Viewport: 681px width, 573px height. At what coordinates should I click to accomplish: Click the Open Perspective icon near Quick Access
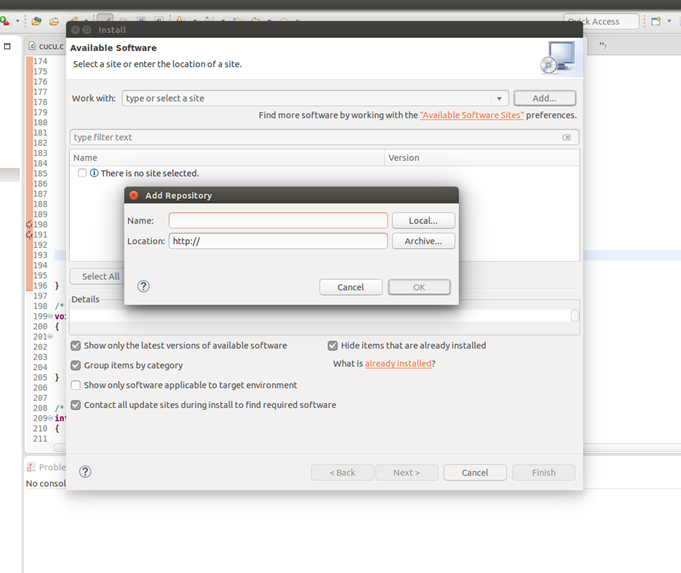pyautogui.click(x=656, y=21)
